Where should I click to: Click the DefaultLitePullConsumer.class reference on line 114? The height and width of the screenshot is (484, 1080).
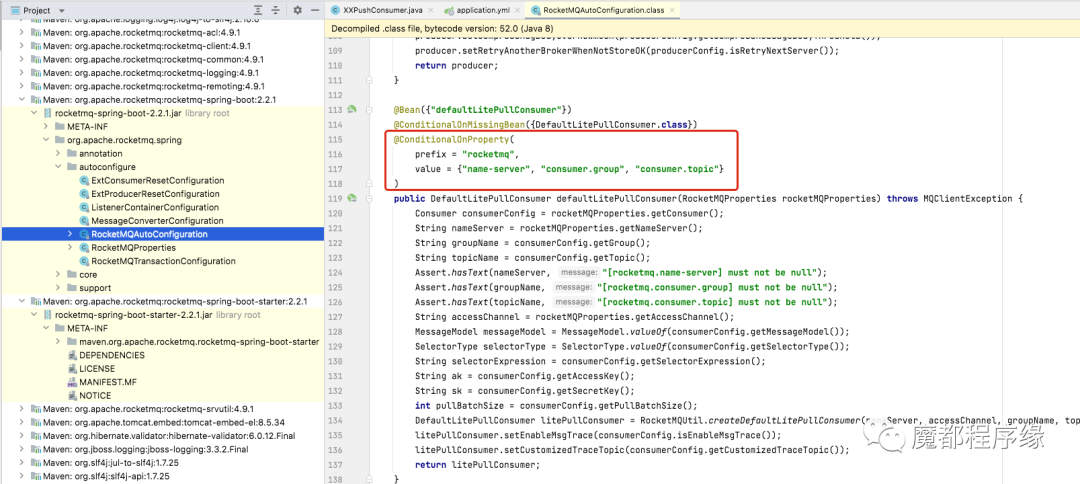point(614,125)
